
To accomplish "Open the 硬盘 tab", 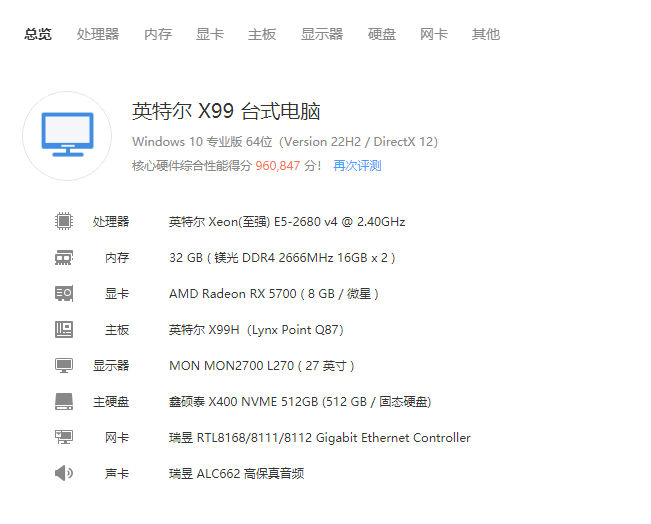I will click(x=382, y=34).
